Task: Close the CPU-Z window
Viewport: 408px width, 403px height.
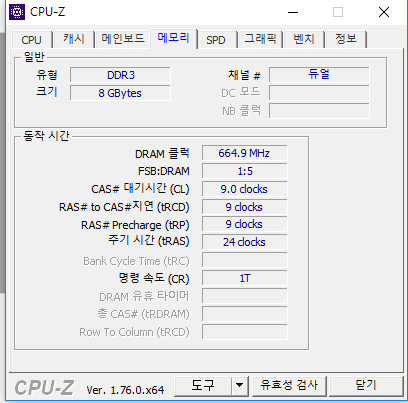Action: coord(384,12)
